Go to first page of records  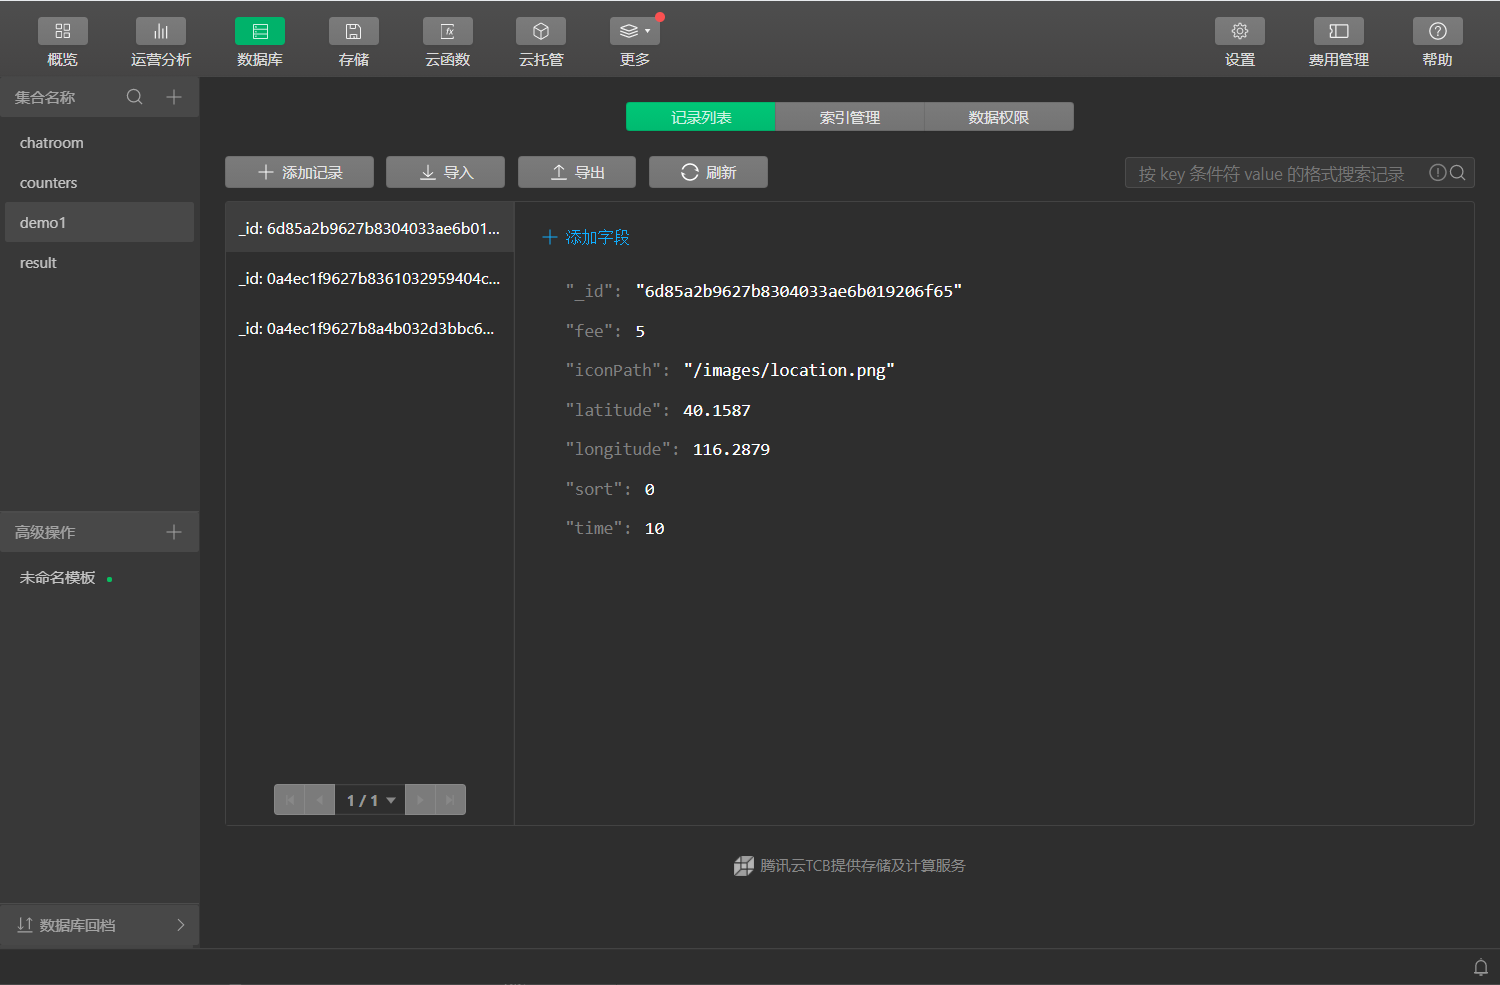(x=290, y=800)
